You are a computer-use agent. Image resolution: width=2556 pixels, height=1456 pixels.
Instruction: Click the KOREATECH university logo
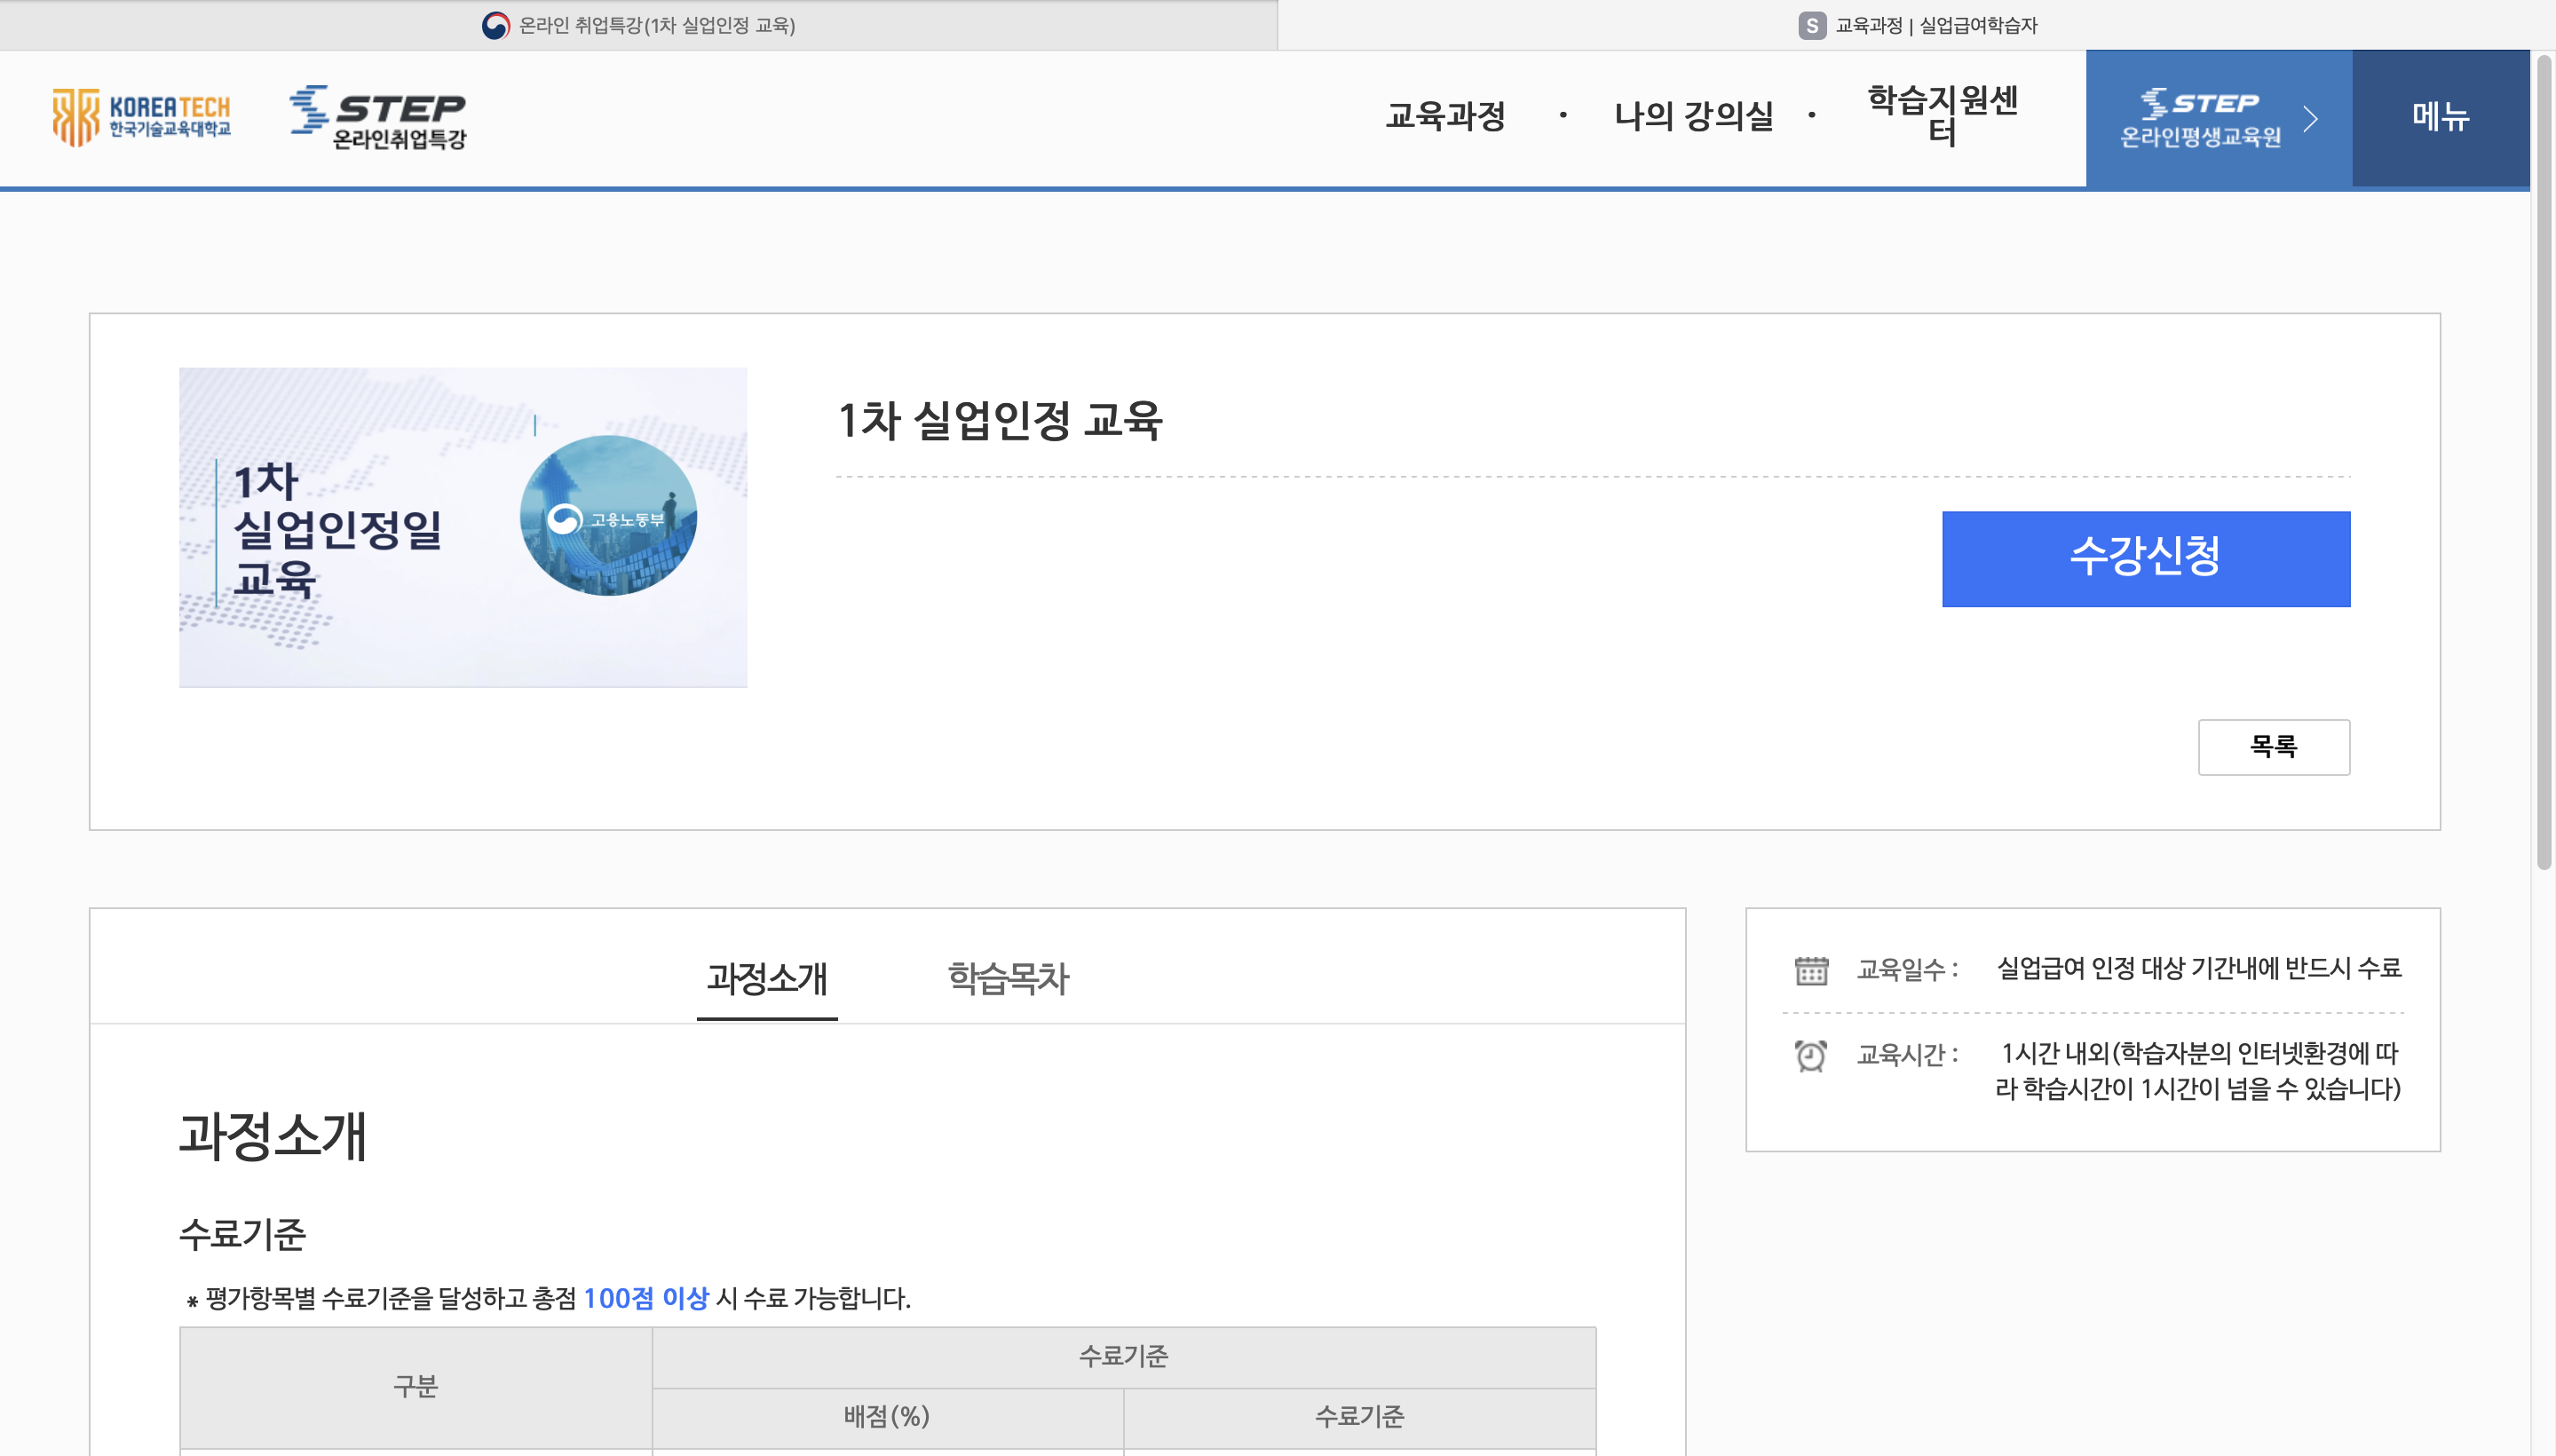[x=141, y=117]
